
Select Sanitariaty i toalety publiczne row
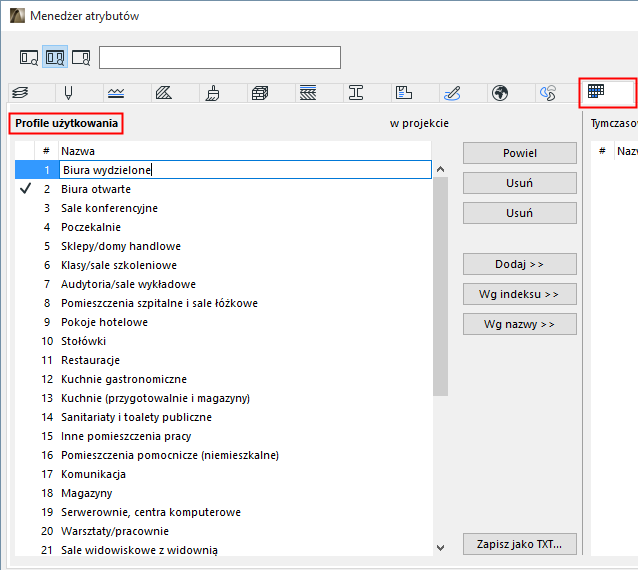coord(223,417)
